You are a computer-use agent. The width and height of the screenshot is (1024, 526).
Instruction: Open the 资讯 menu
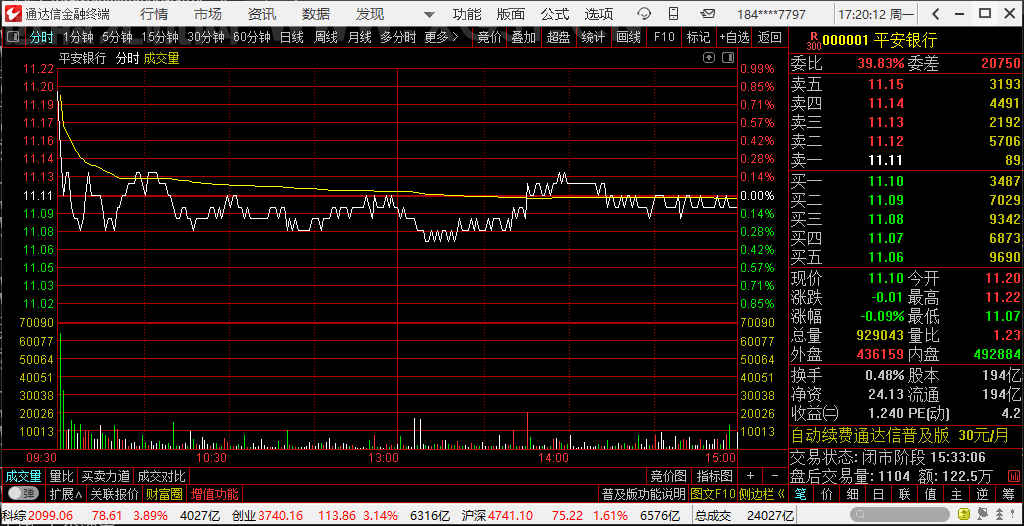pyautogui.click(x=262, y=14)
